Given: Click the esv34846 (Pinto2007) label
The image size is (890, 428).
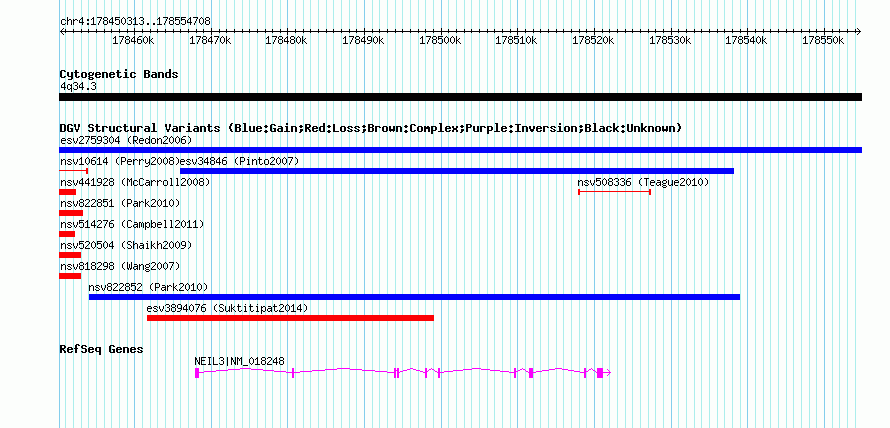Looking at the screenshot, I should 239,161.
